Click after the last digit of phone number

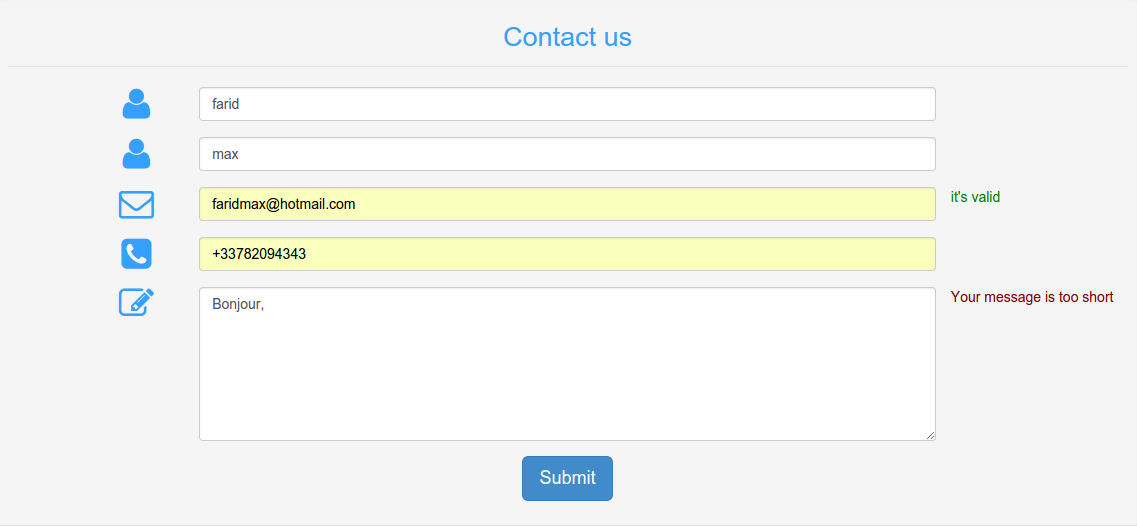307,254
